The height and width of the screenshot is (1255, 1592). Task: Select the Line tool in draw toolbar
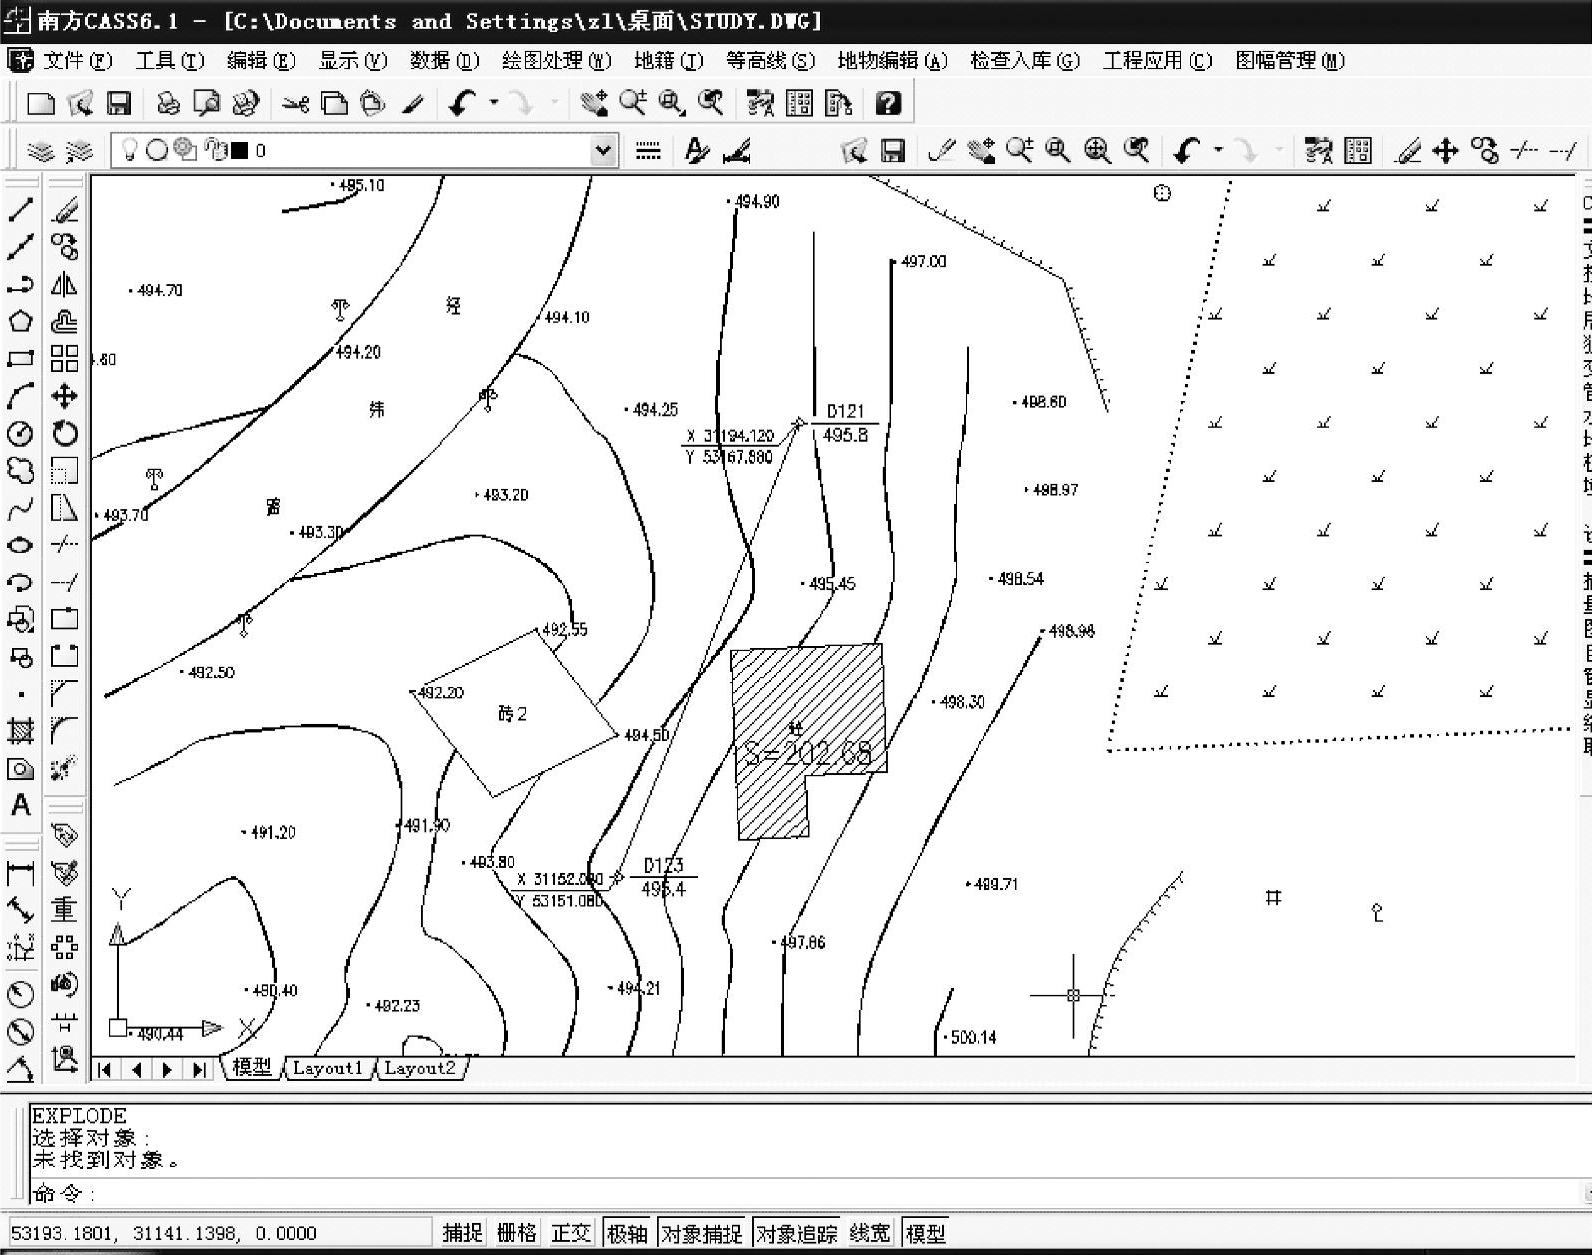click(20, 209)
